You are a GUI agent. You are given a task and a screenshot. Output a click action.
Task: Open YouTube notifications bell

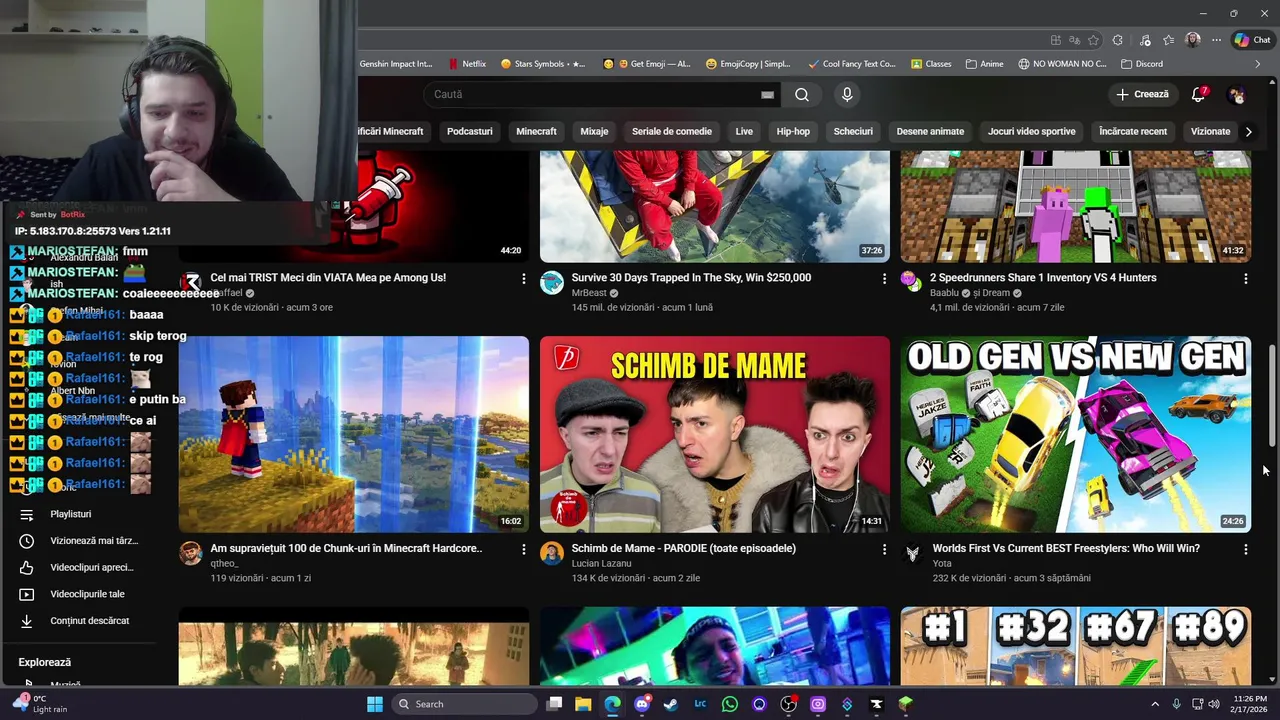click(x=1198, y=94)
